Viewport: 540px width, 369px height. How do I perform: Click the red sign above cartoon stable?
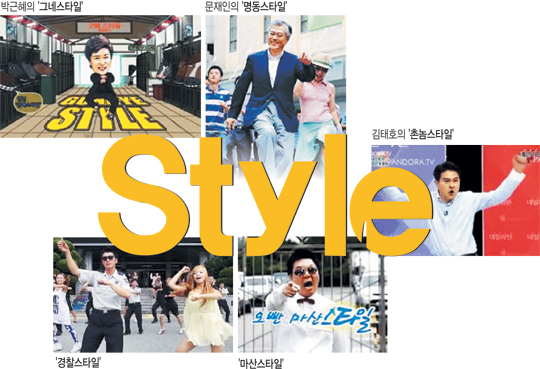[x=104, y=27]
